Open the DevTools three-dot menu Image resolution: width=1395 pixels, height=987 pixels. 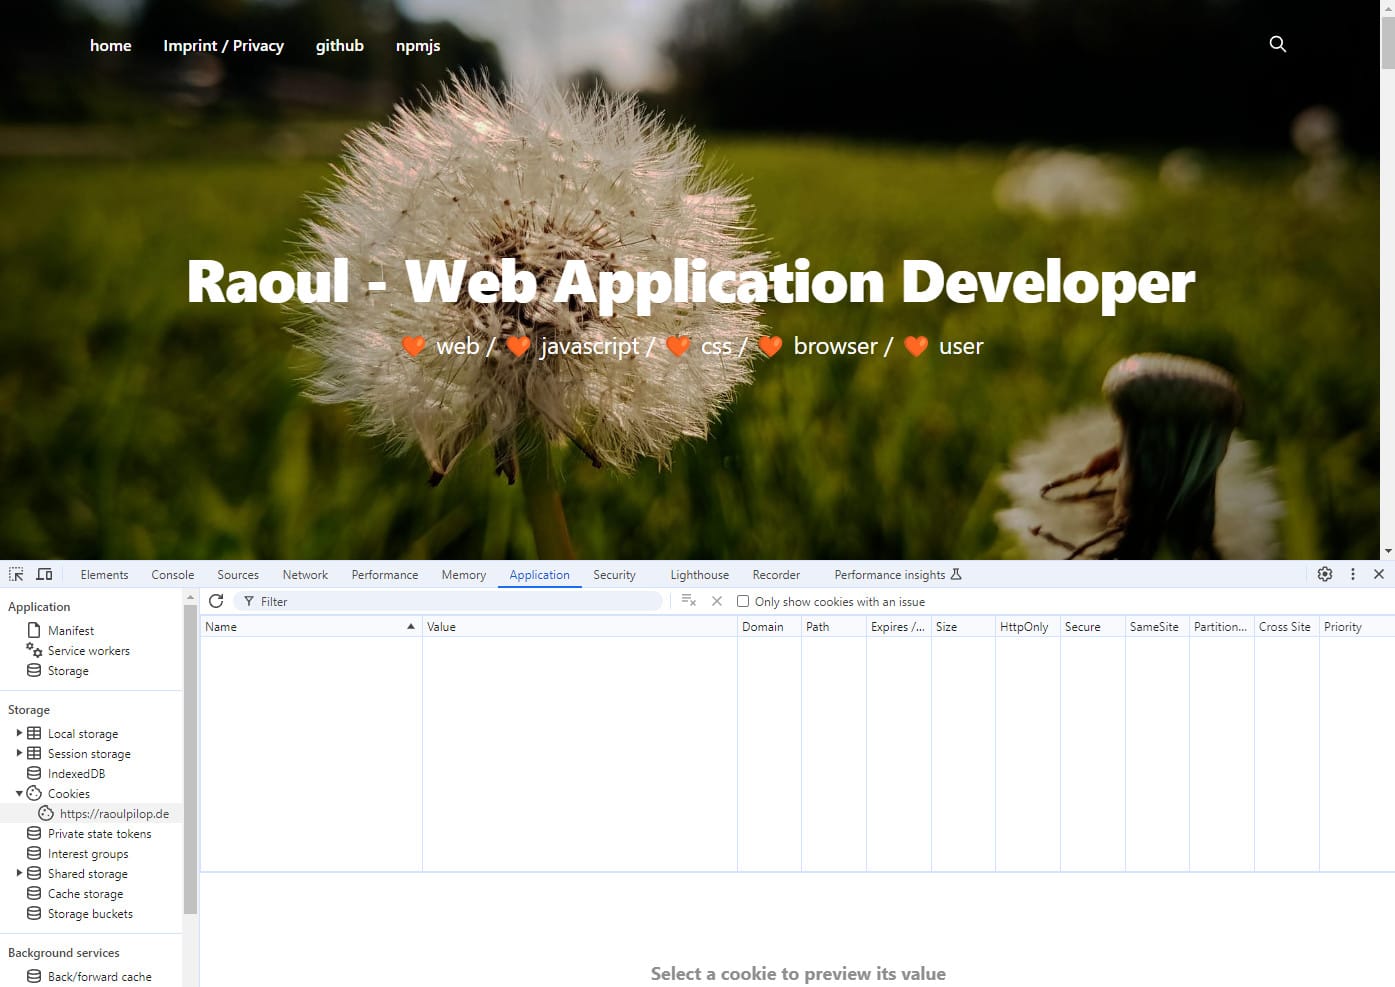pyautogui.click(x=1353, y=574)
